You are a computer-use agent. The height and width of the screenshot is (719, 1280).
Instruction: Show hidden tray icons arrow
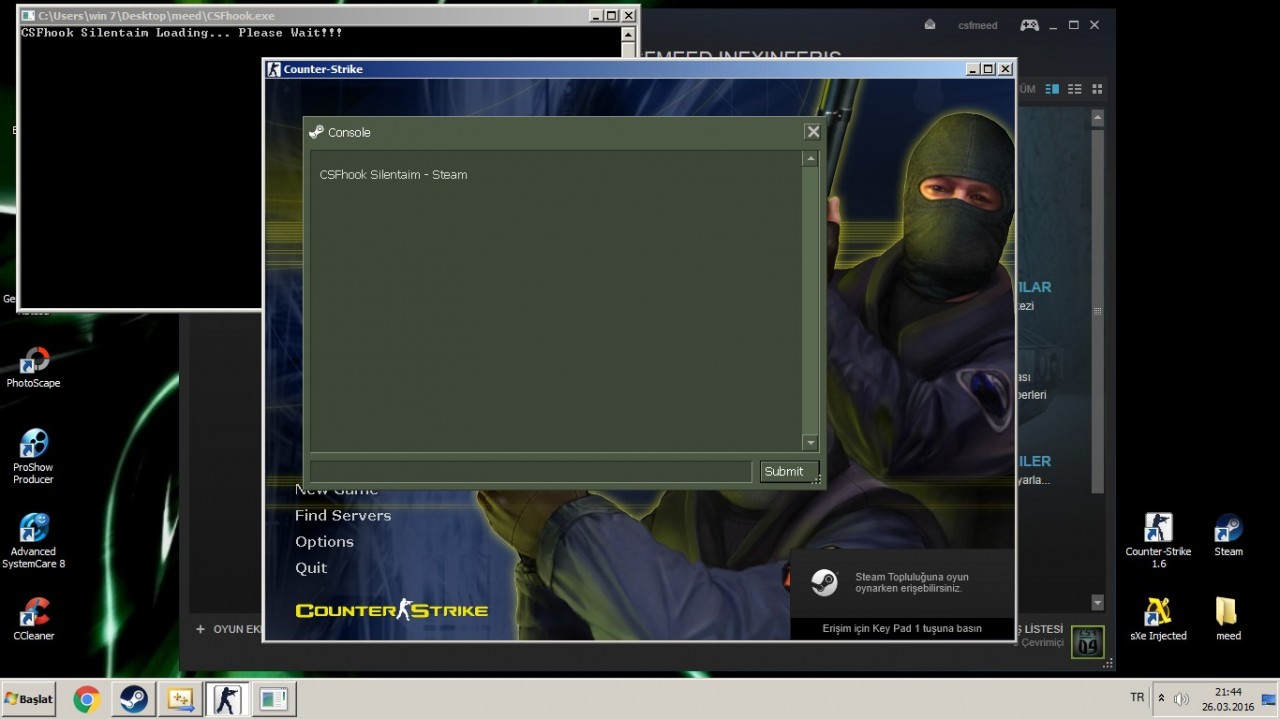(1161, 698)
